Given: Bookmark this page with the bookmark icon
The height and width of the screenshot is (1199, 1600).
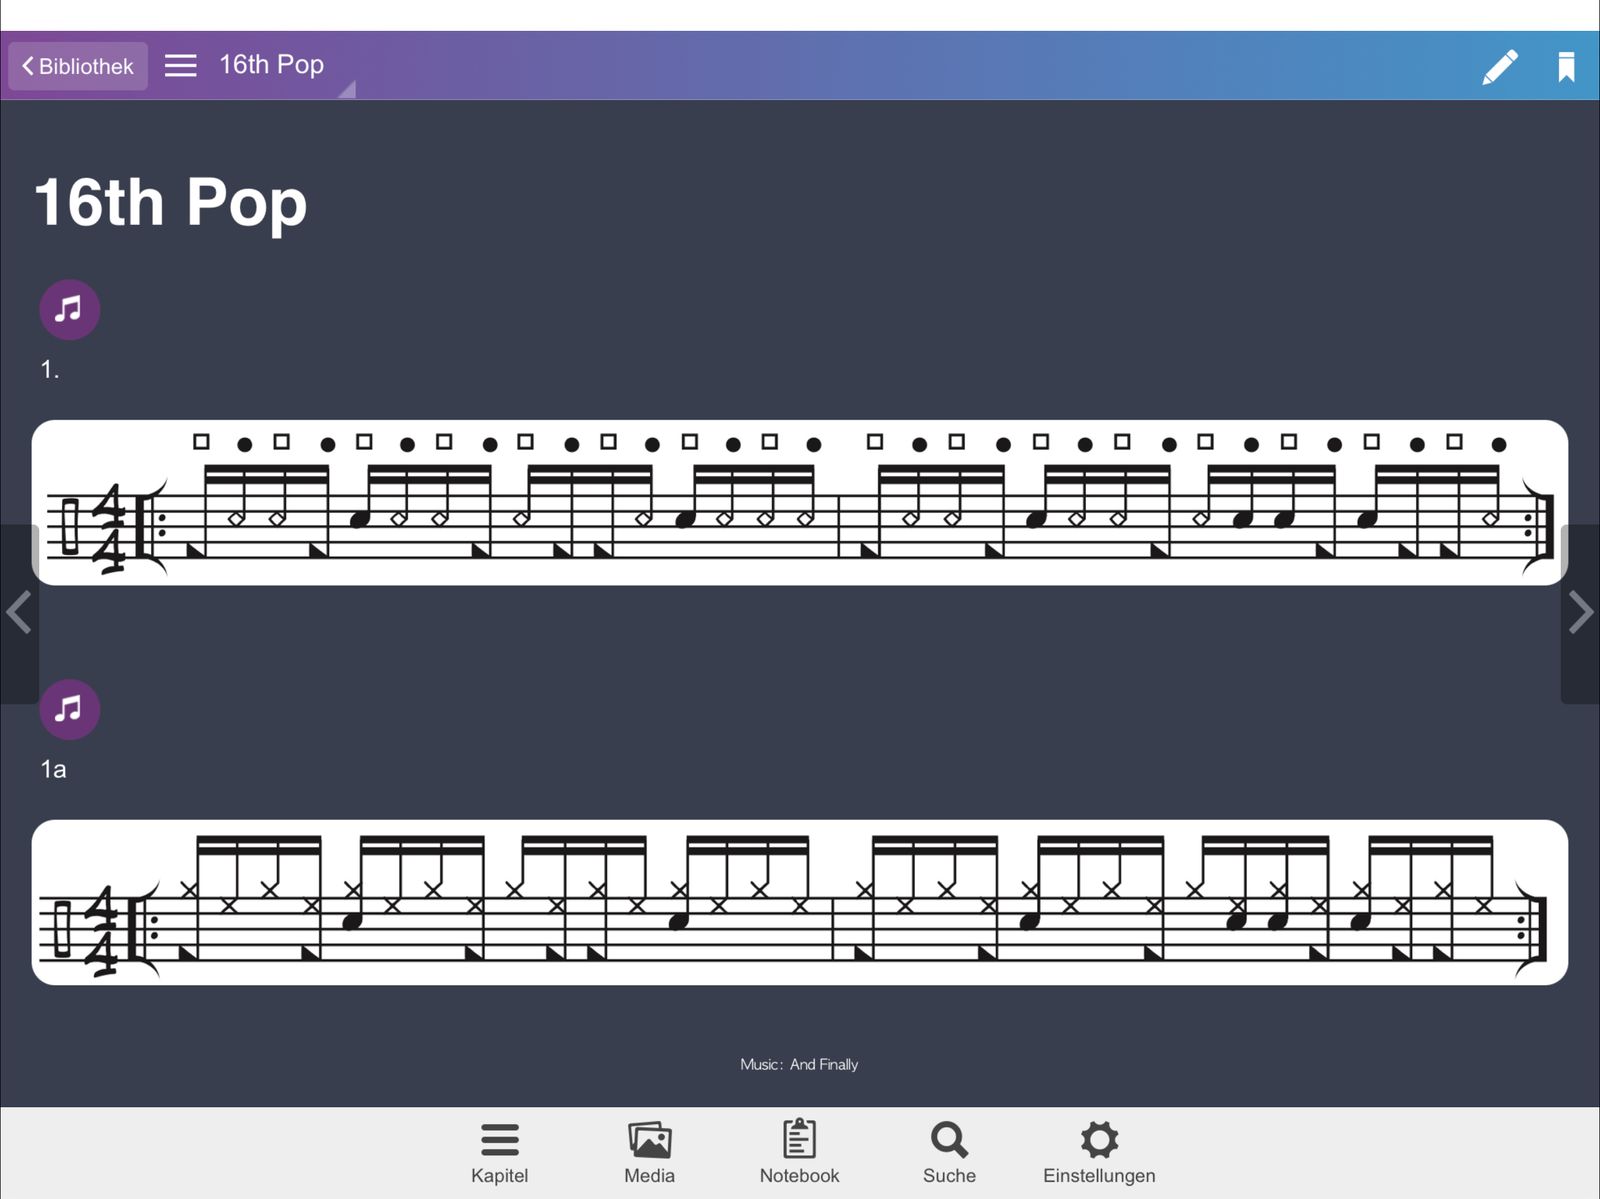Looking at the screenshot, I should [x=1566, y=67].
